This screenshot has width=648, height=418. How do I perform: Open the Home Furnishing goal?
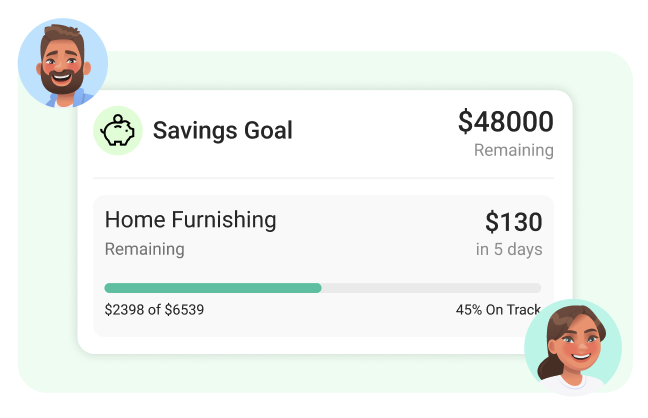190,219
